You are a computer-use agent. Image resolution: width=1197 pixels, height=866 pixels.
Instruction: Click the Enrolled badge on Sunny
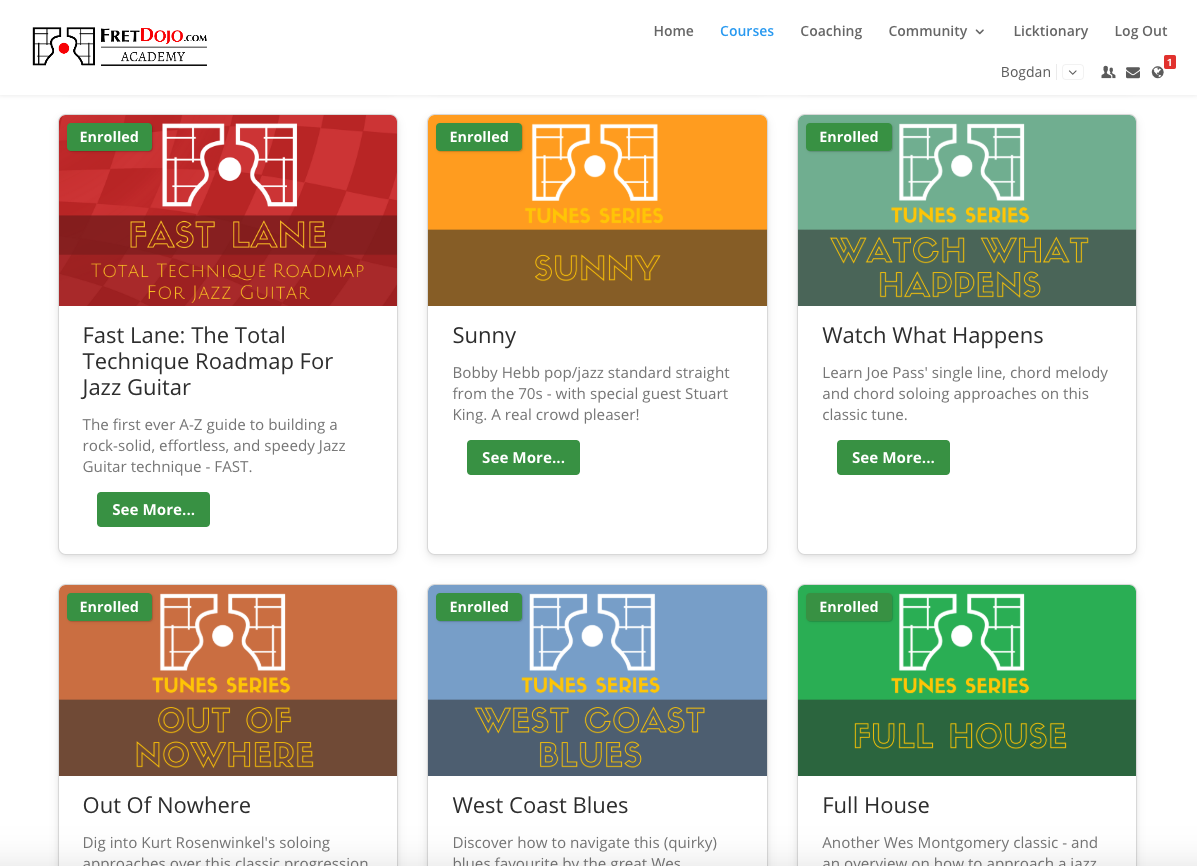point(479,137)
